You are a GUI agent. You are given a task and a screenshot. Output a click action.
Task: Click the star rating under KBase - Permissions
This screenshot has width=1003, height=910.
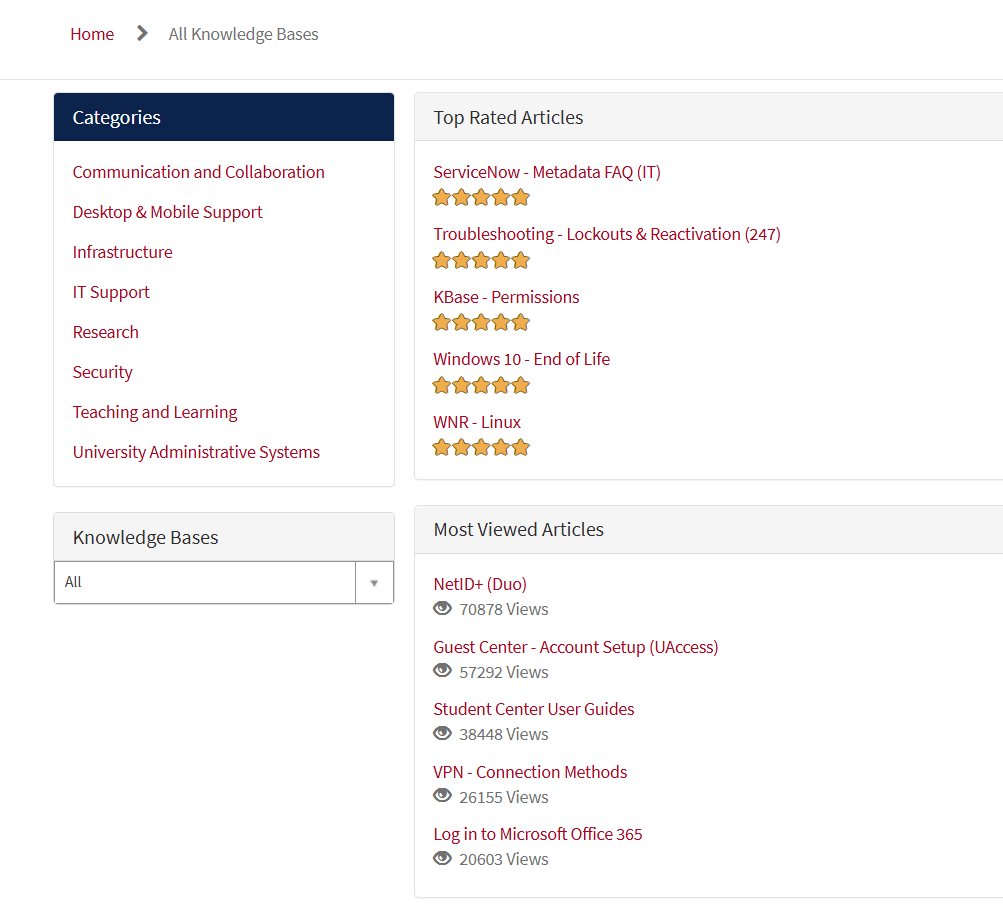click(x=481, y=323)
